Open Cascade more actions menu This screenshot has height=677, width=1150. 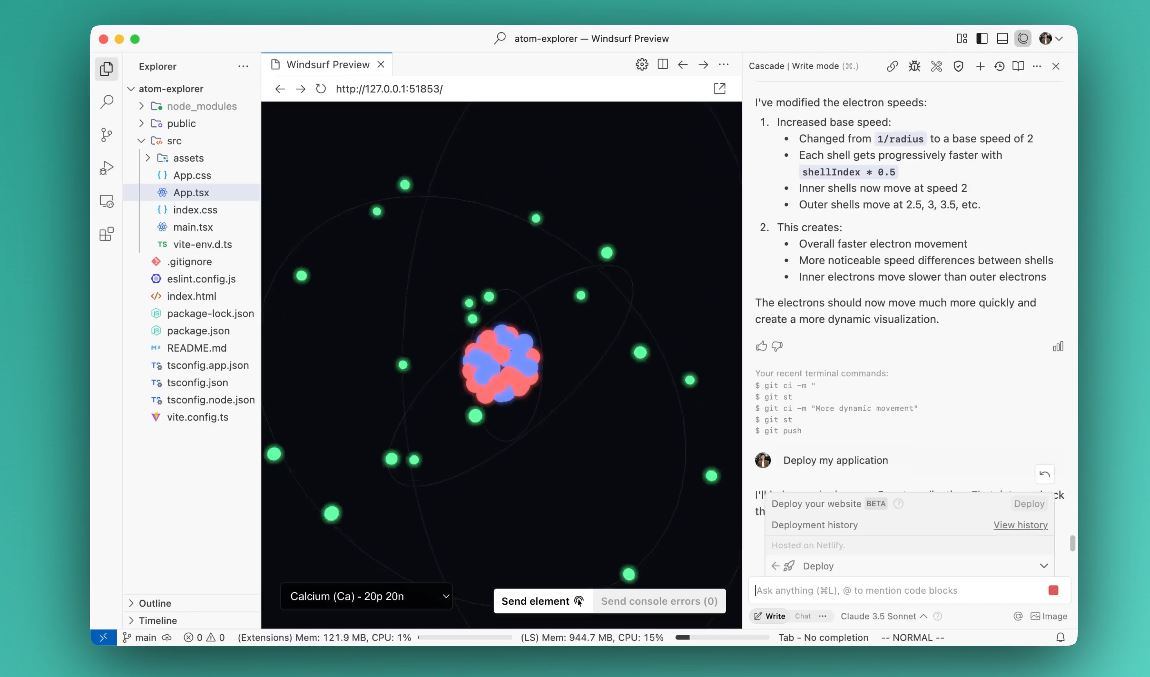coord(1037,66)
